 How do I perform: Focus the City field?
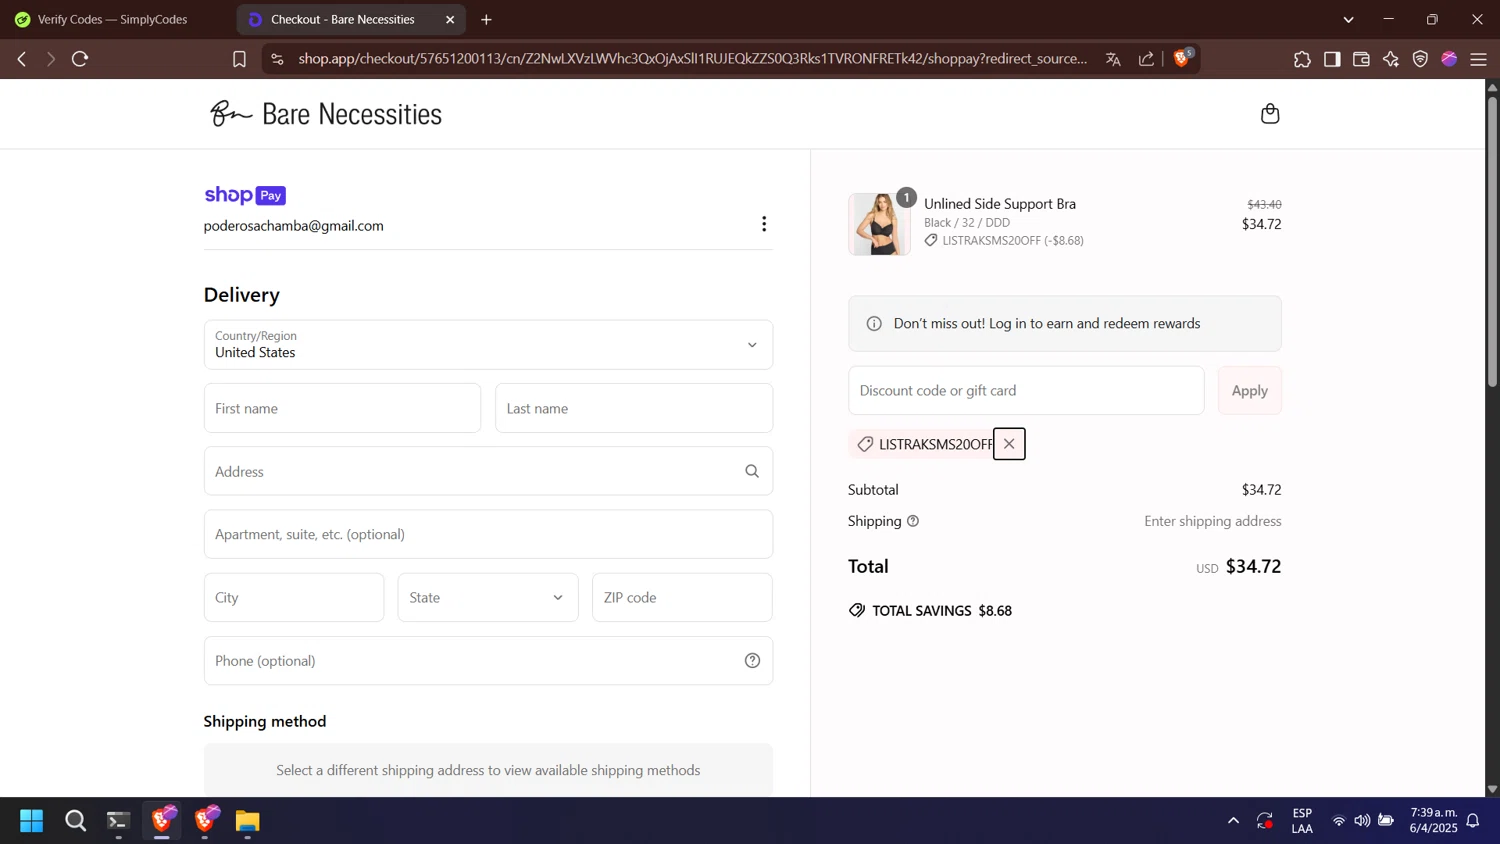coord(294,598)
